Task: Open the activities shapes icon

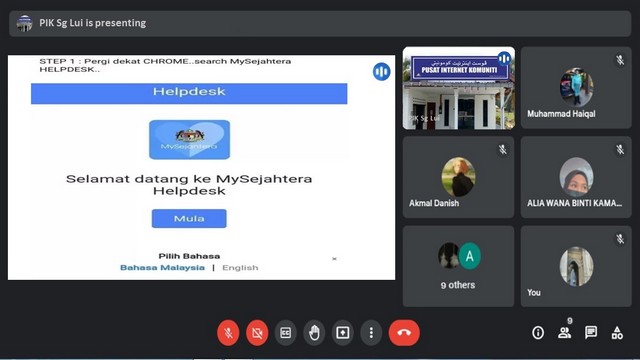Action: pyautogui.click(x=617, y=333)
